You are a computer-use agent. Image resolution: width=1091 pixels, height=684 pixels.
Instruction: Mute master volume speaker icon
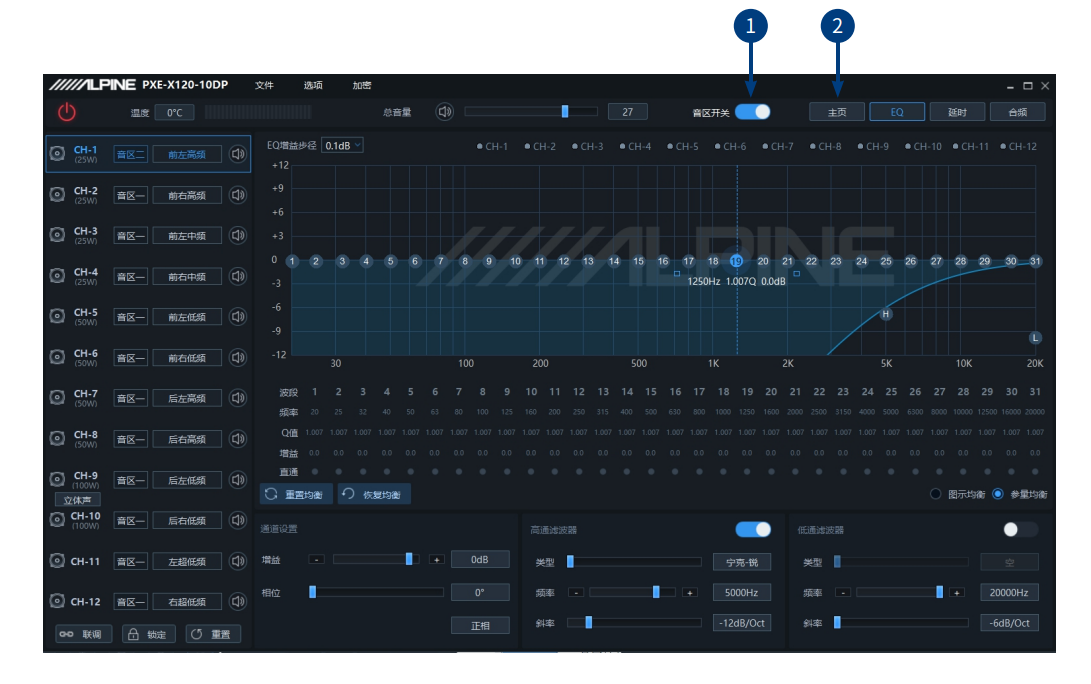445,111
